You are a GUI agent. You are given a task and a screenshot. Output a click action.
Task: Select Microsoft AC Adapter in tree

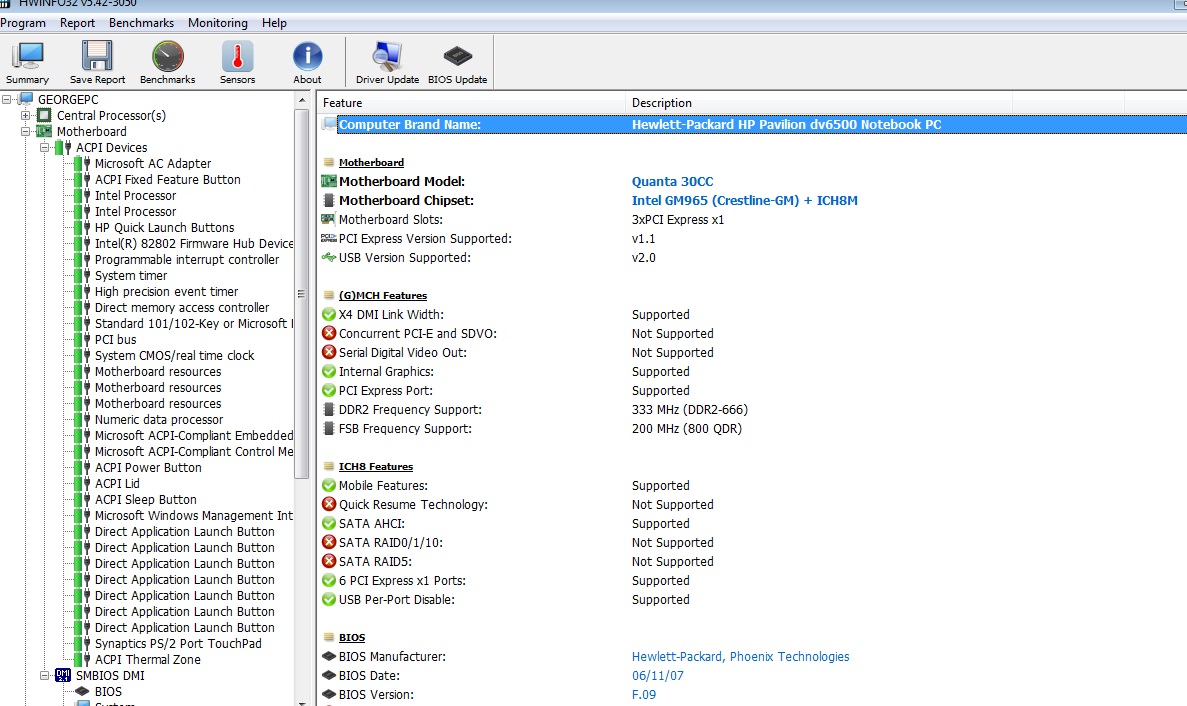(x=153, y=163)
